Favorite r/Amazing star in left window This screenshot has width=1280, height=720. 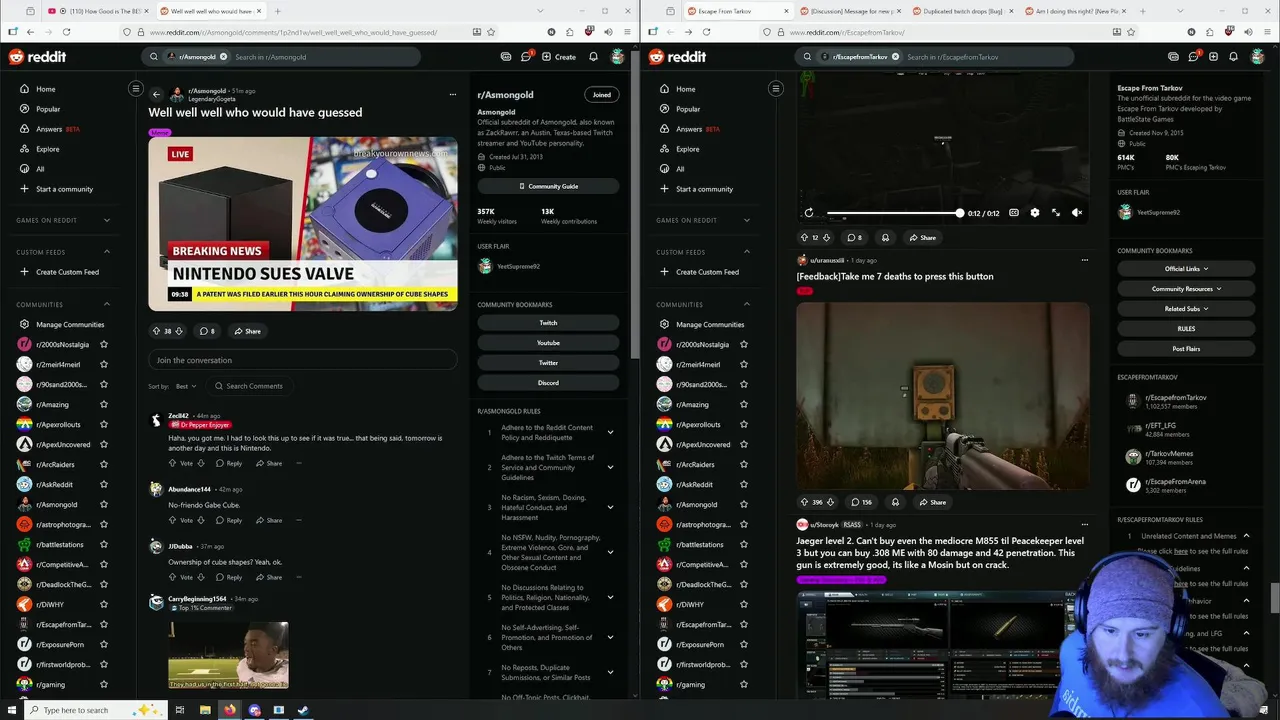point(104,404)
